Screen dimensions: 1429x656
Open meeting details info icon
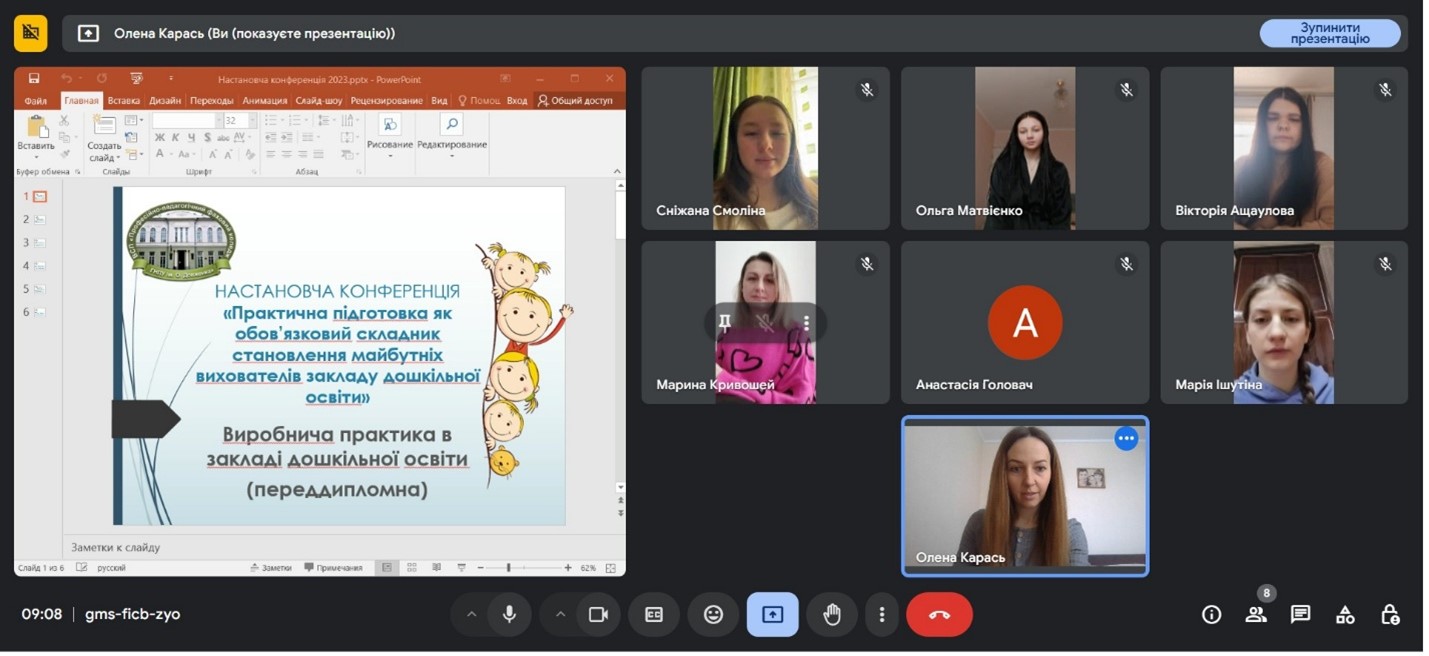coord(1211,615)
